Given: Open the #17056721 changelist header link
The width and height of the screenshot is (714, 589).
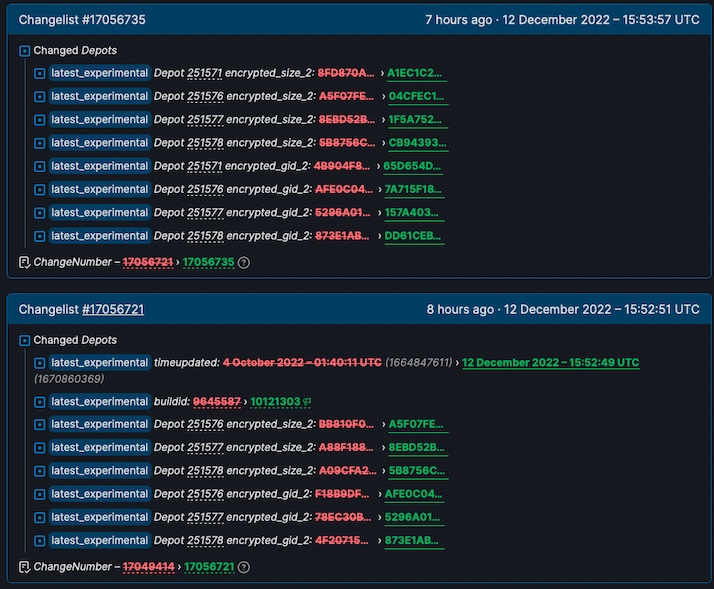Looking at the screenshot, I should [x=113, y=309].
